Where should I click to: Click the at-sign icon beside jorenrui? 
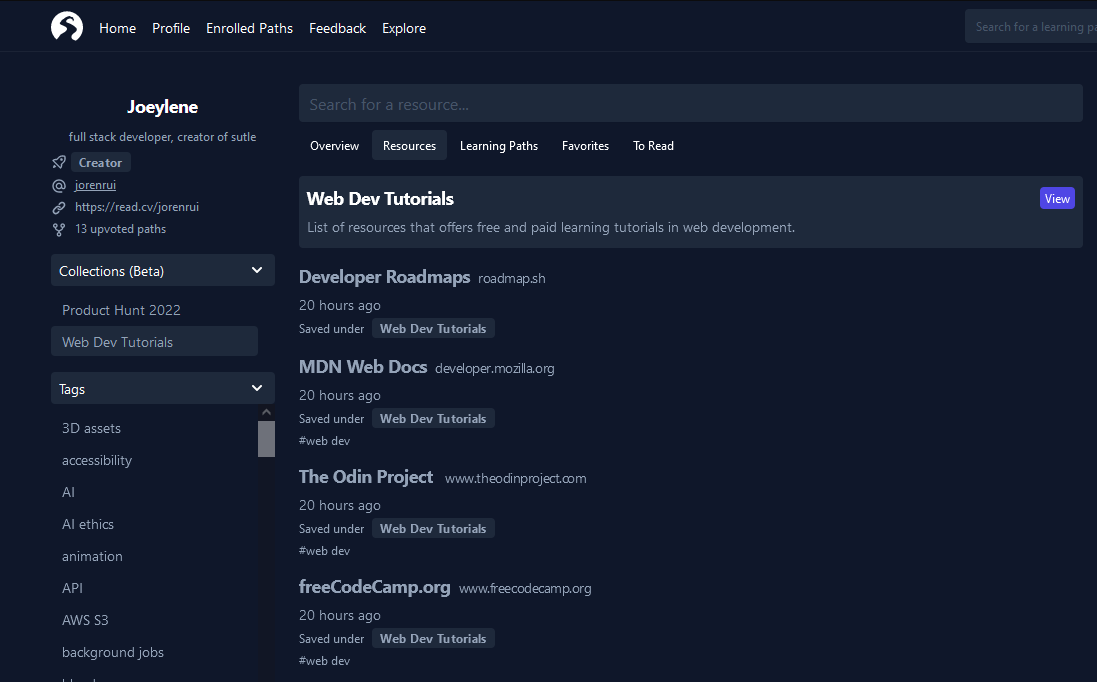(59, 185)
